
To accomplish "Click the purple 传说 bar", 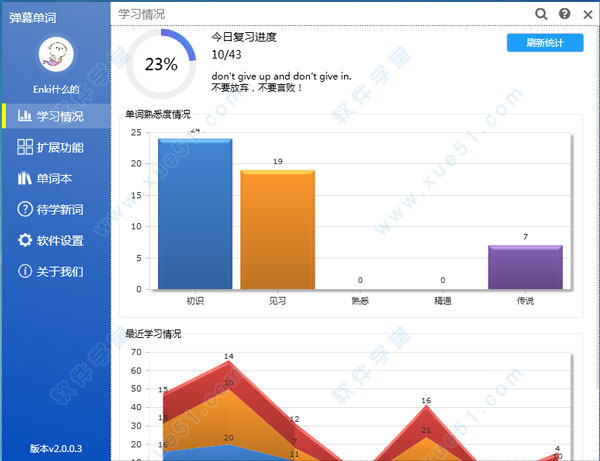I will (x=525, y=267).
